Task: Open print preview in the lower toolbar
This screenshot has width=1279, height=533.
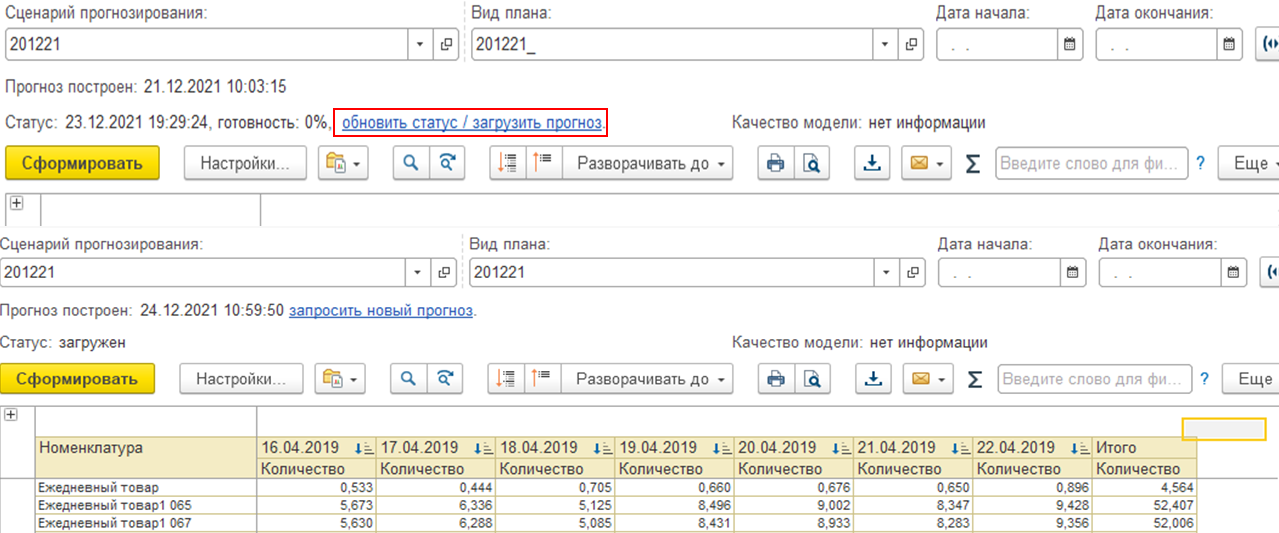Action: 812,379
